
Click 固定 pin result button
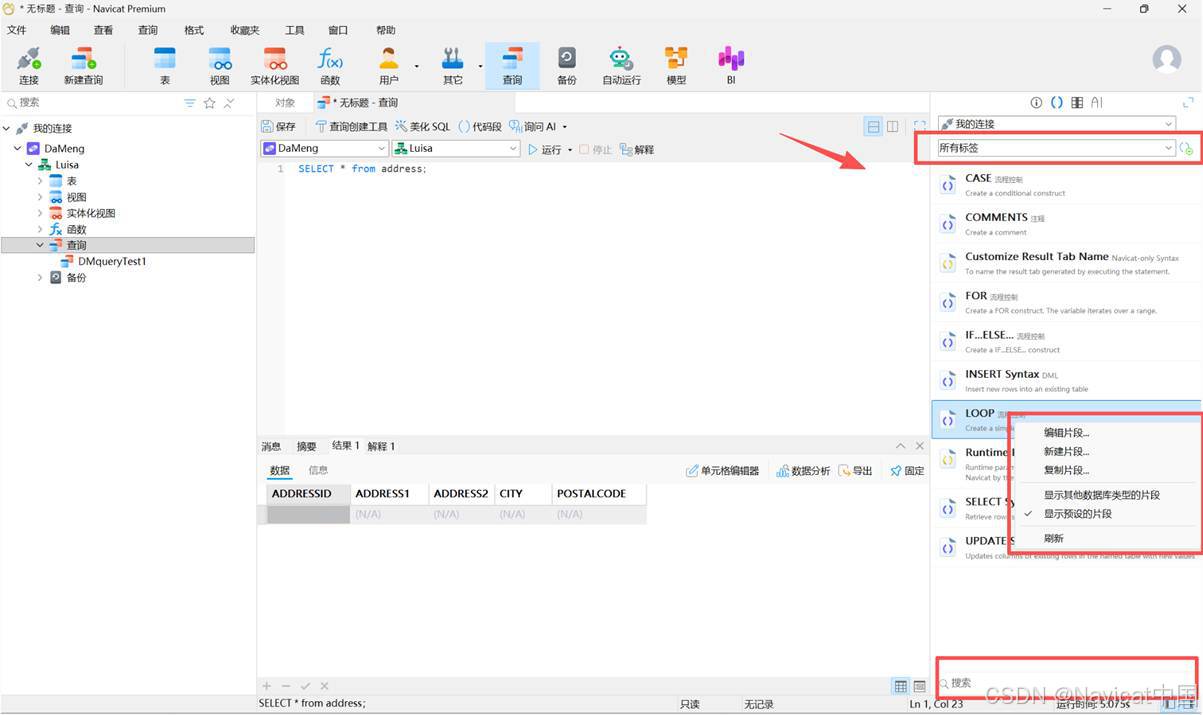[x=907, y=470]
